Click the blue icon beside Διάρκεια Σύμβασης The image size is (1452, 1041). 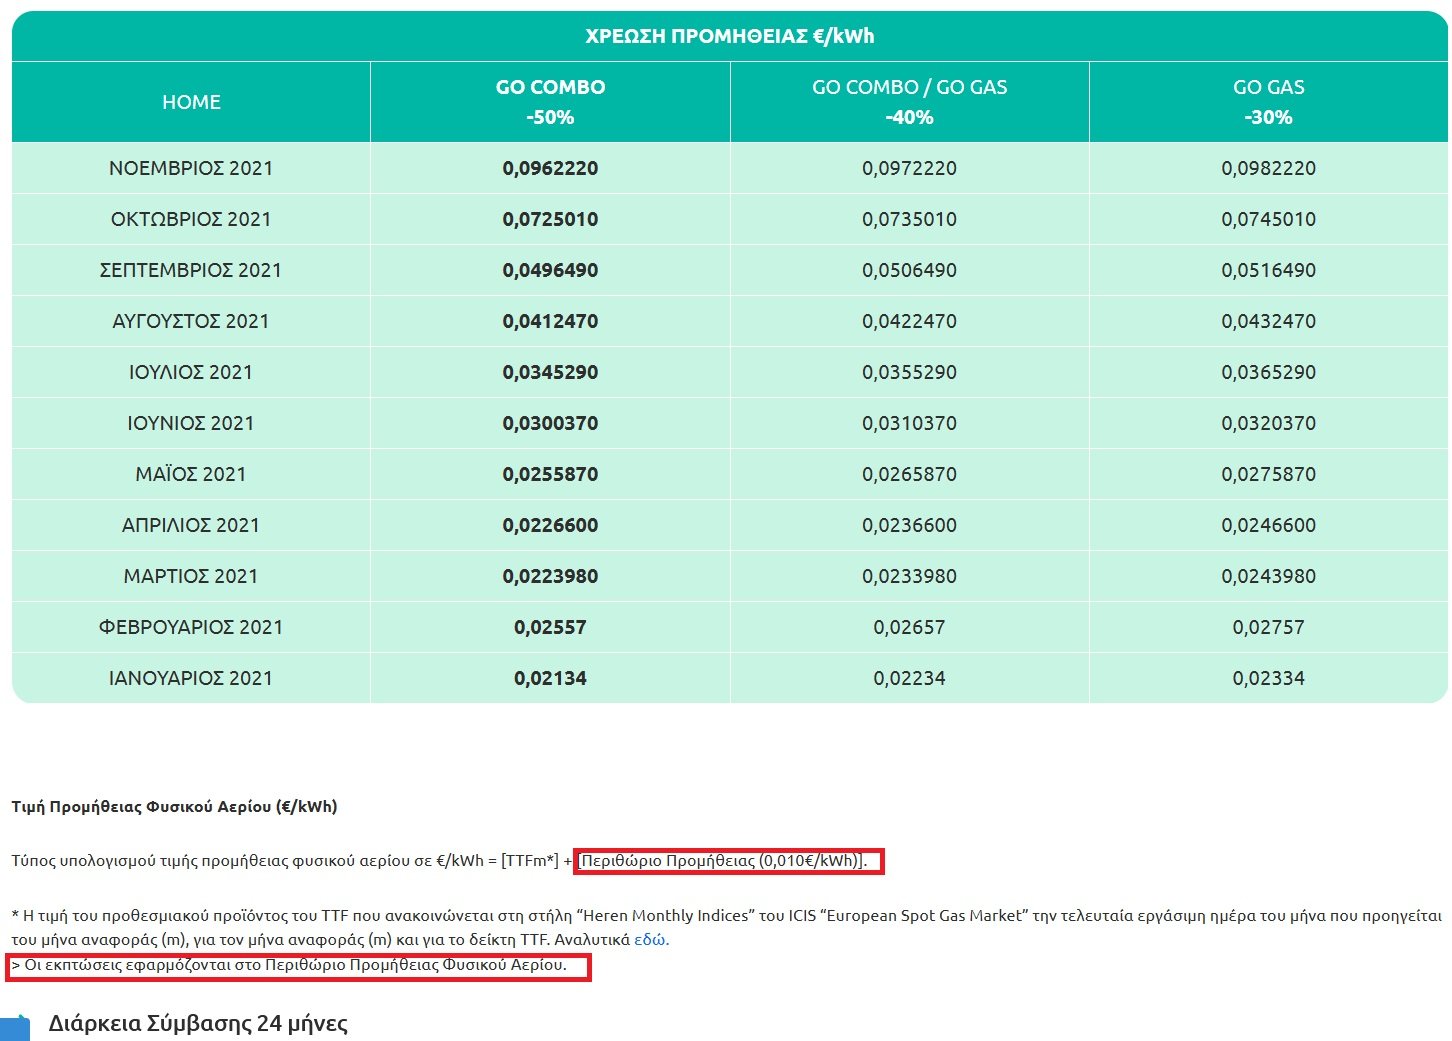(x=15, y=1028)
